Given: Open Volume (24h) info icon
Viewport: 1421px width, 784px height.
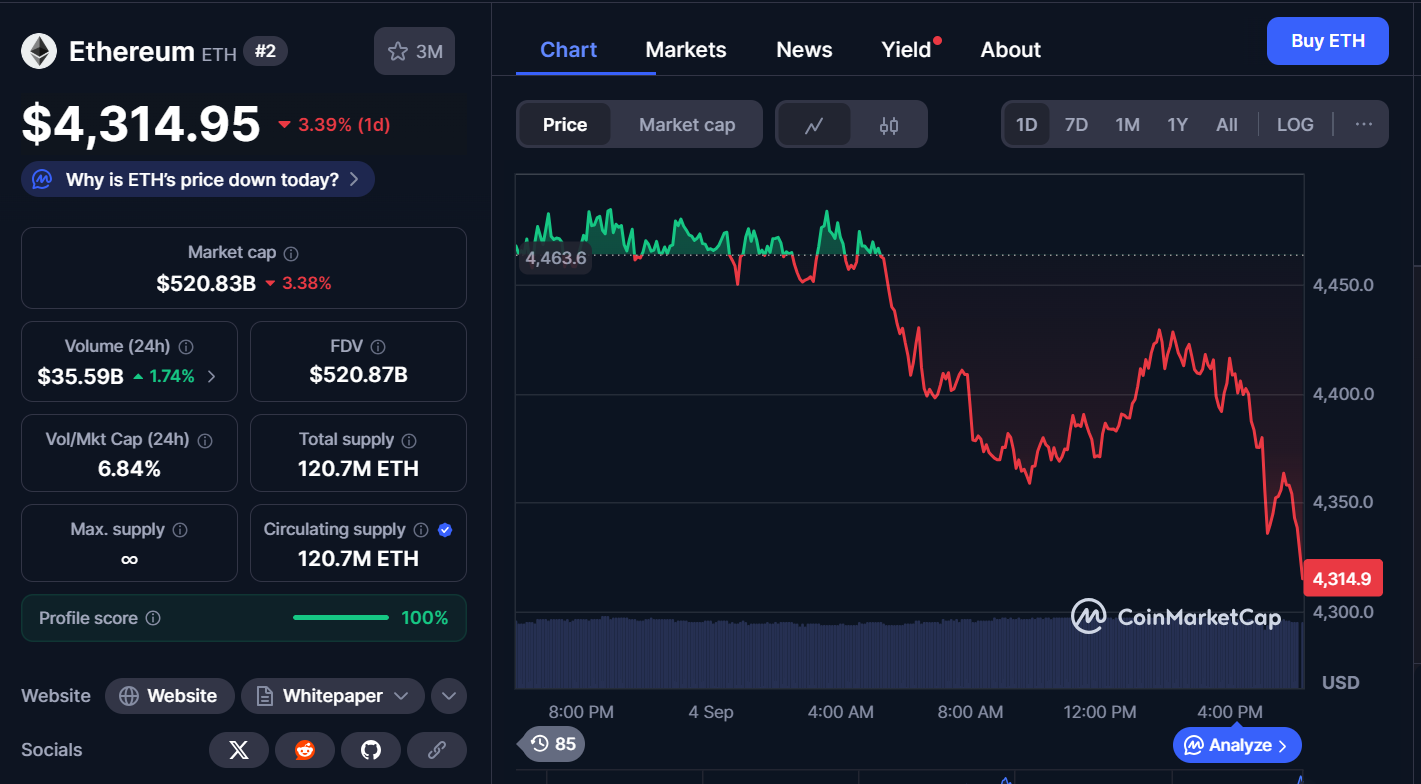Looking at the screenshot, I should click(186, 347).
